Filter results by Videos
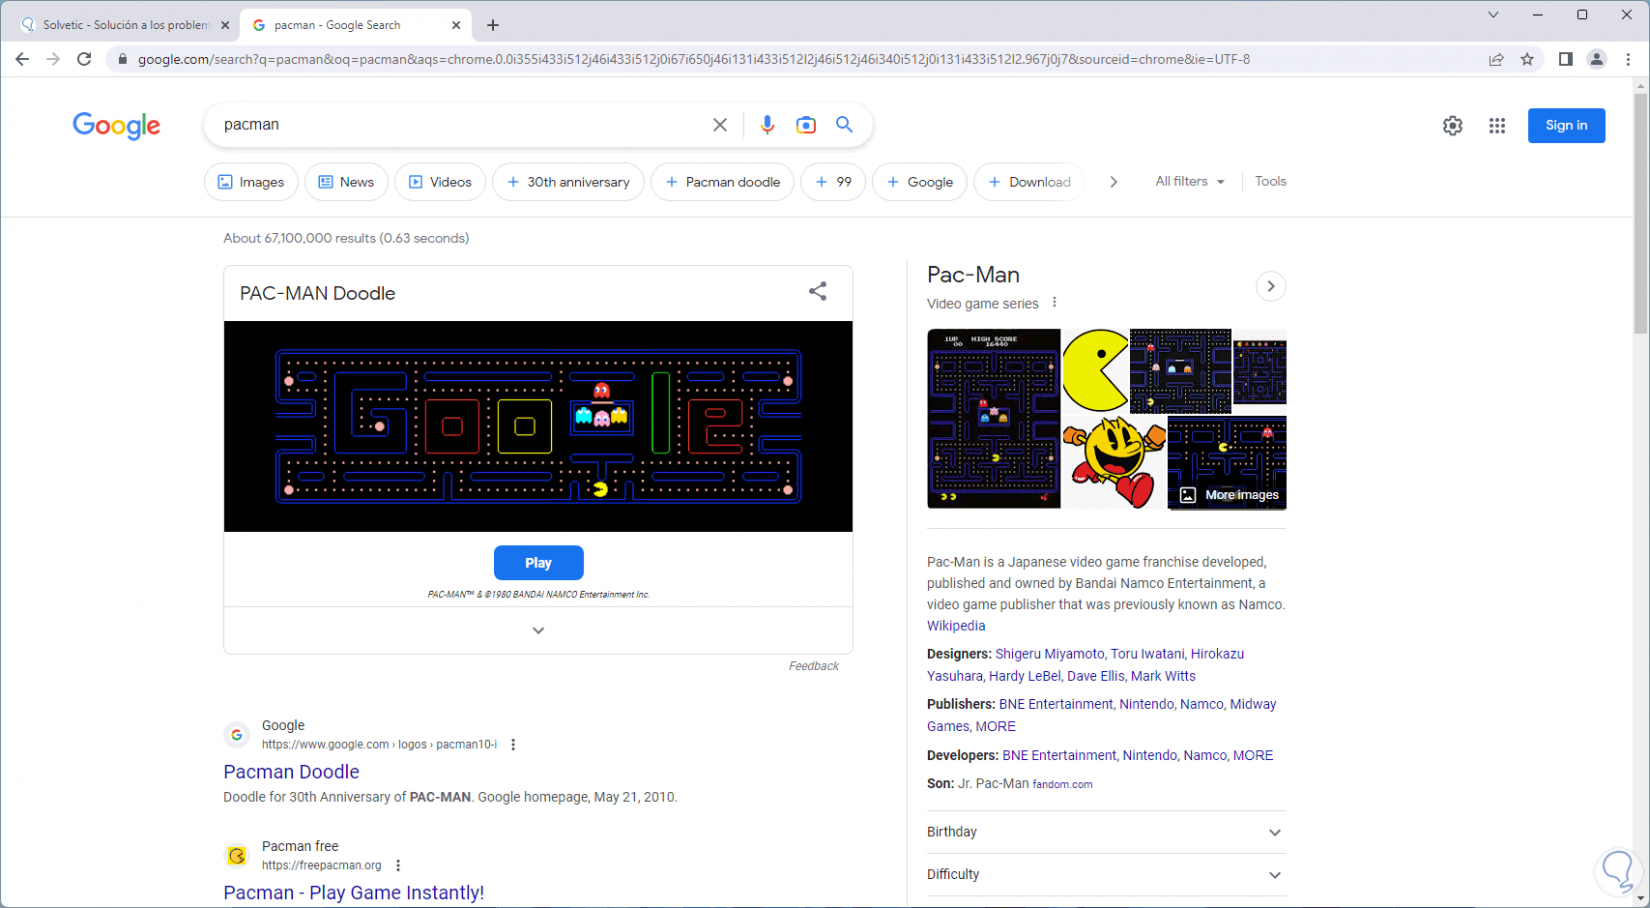Screen dimensions: 1650x908 click(440, 182)
